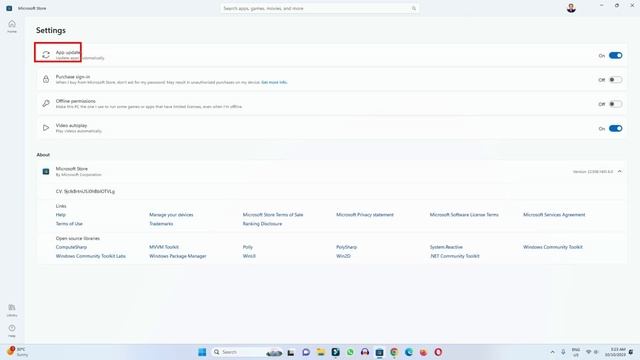This screenshot has width=640, height=360.
Task: Open the Help link under Links
Action: (x=60, y=215)
